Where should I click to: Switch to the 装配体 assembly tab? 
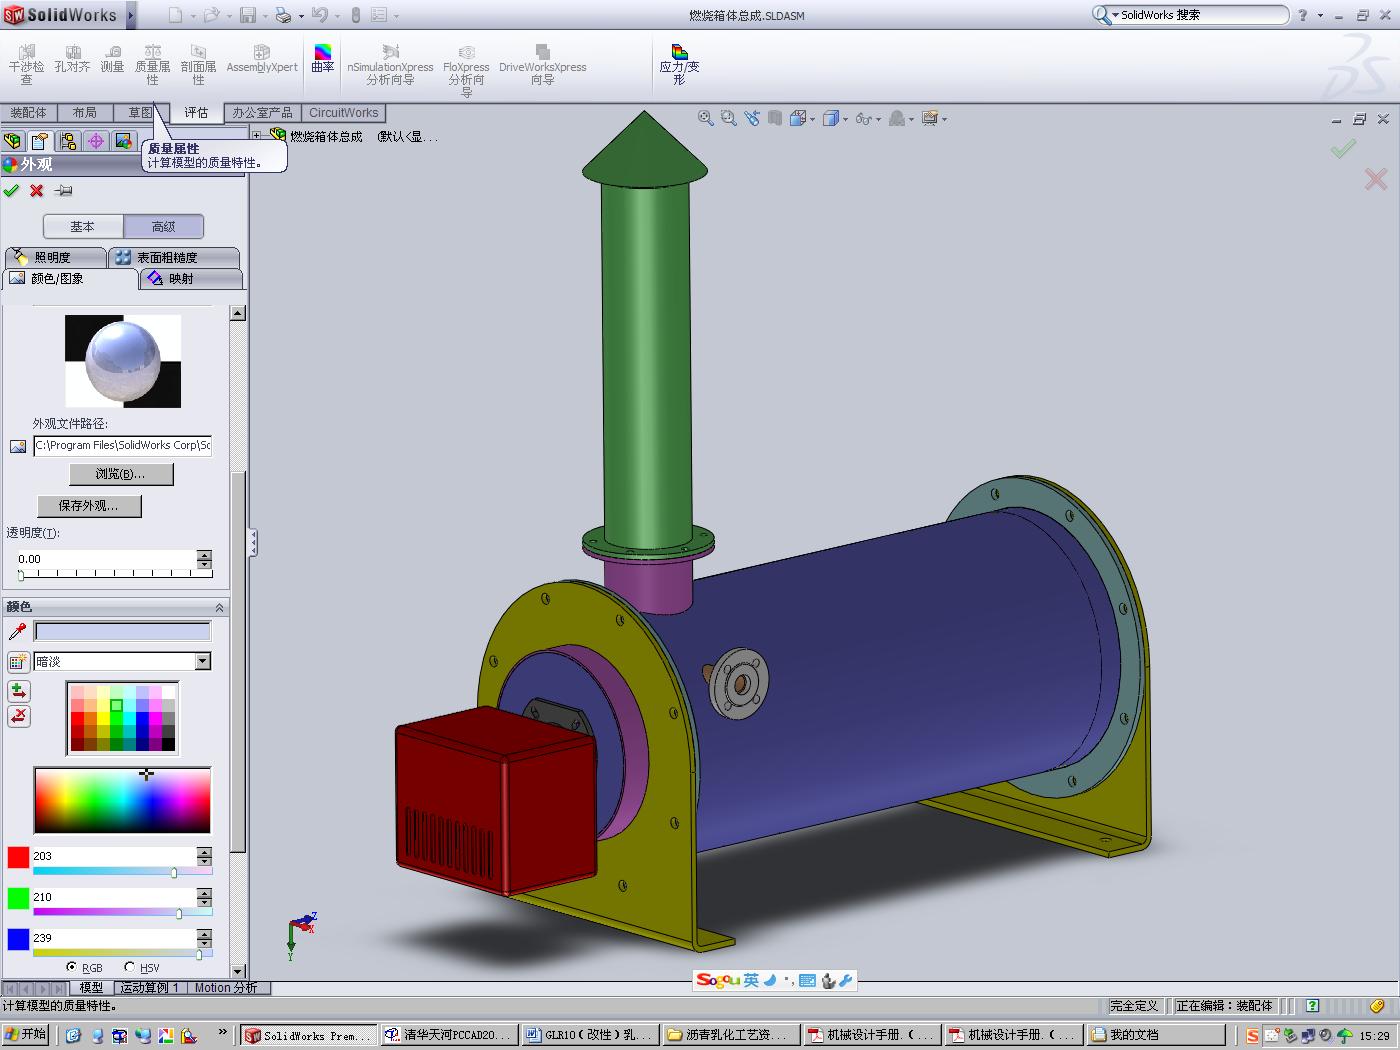(29, 113)
